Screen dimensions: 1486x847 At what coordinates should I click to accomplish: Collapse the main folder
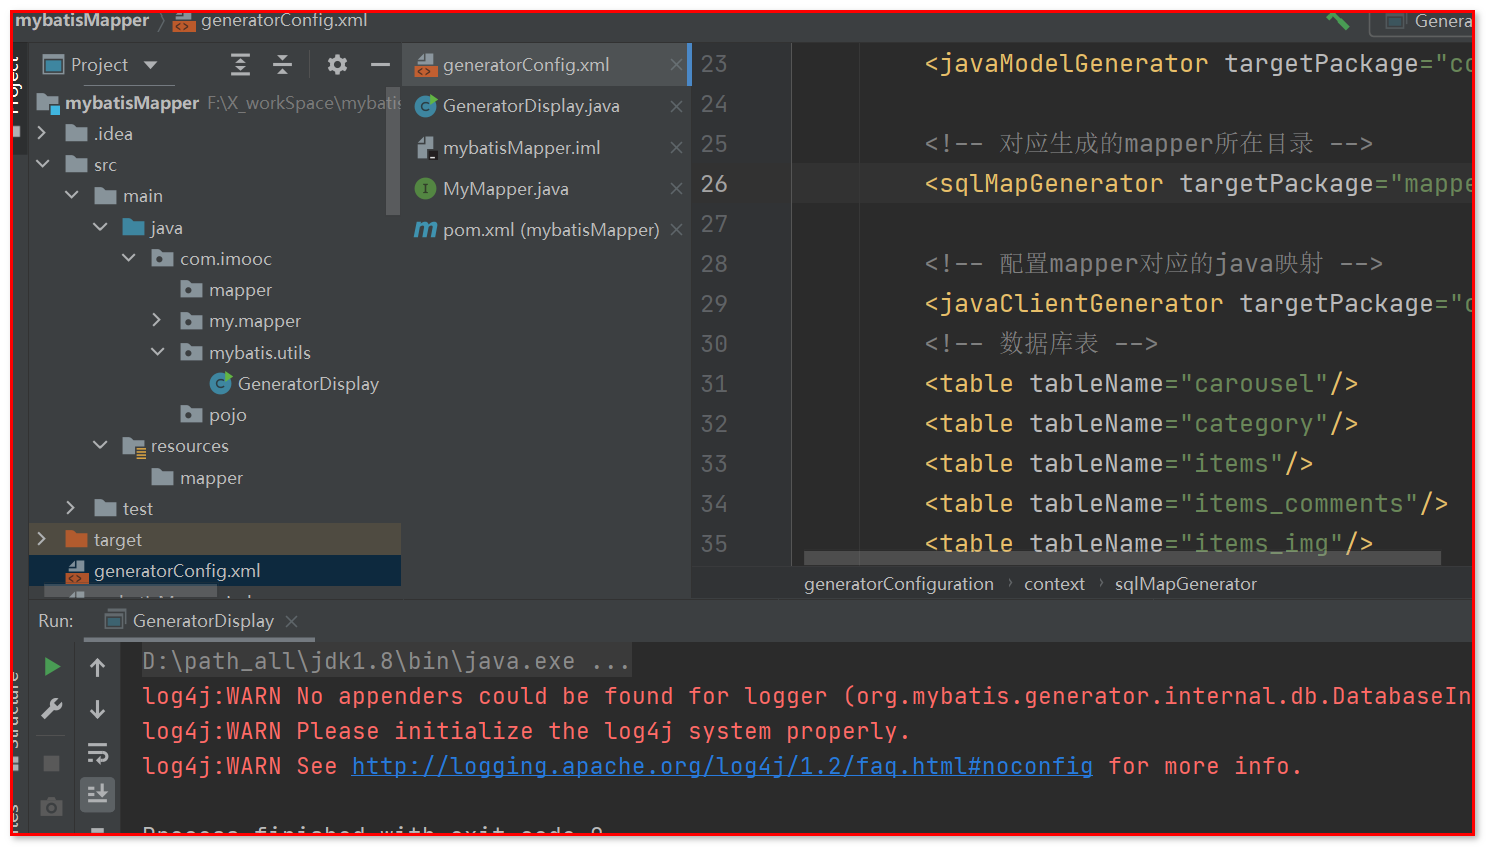(x=71, y=195)
